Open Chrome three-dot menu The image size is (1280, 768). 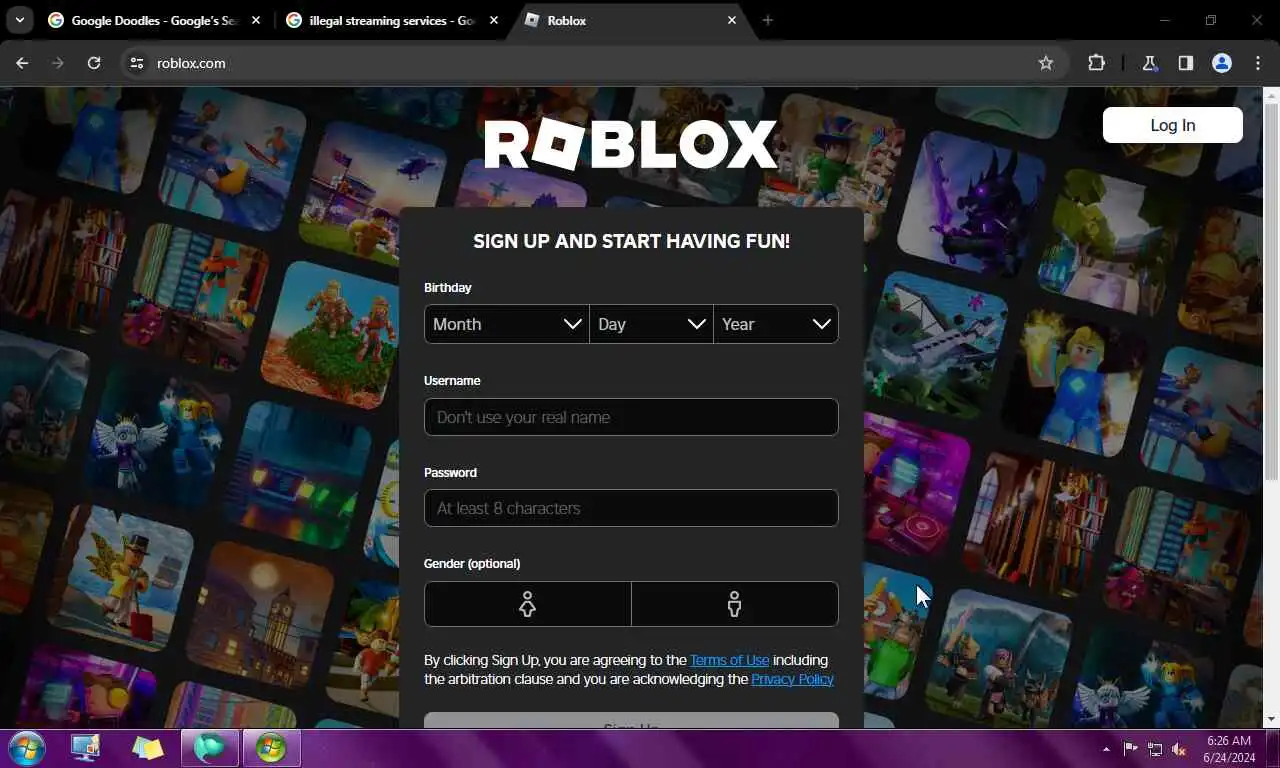1258,63
